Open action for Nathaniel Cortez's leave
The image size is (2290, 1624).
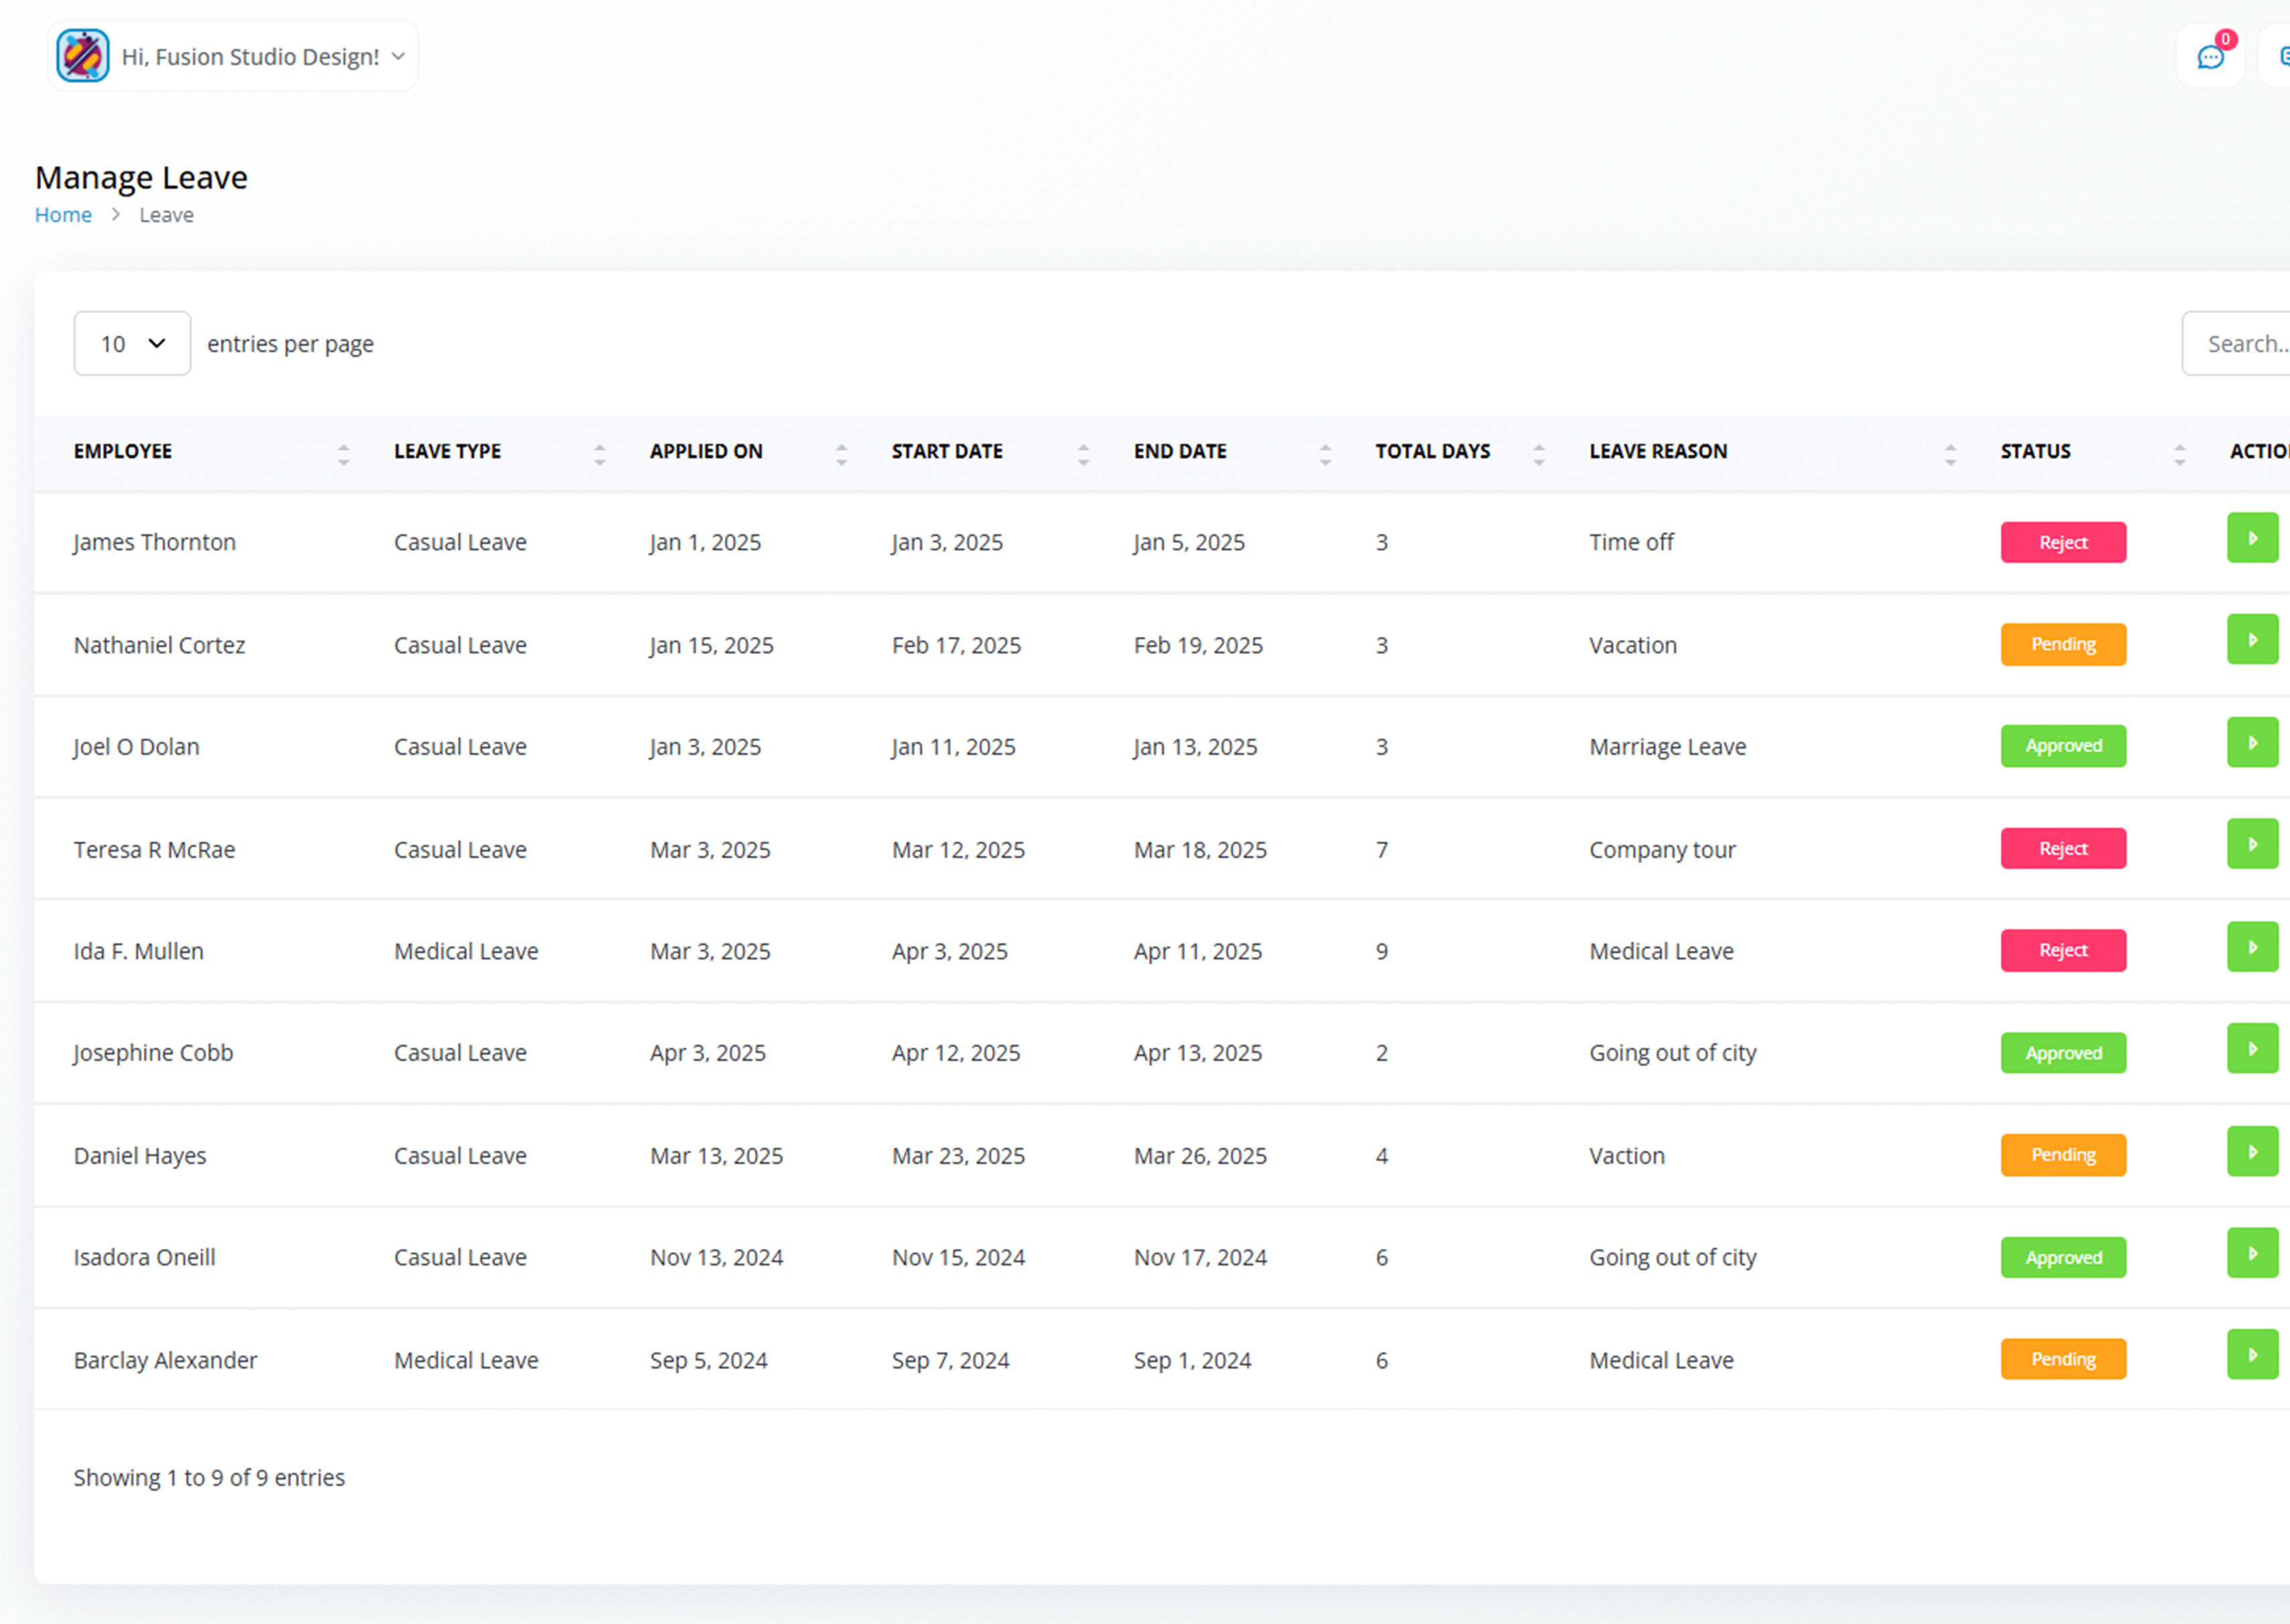pyautogui.click(x=2252, y=640)
